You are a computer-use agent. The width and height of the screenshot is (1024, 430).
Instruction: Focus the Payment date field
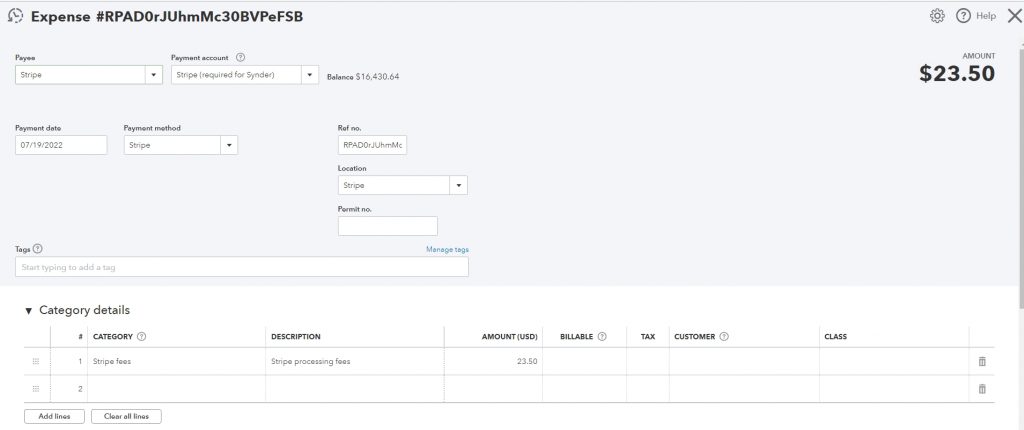pos(61,145)
